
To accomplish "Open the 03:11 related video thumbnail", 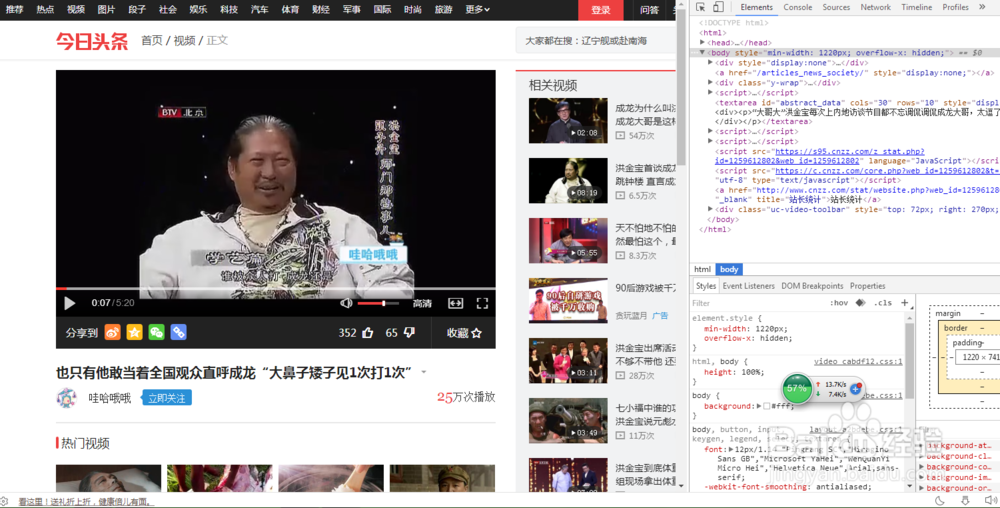I will [x=568, y=361].
